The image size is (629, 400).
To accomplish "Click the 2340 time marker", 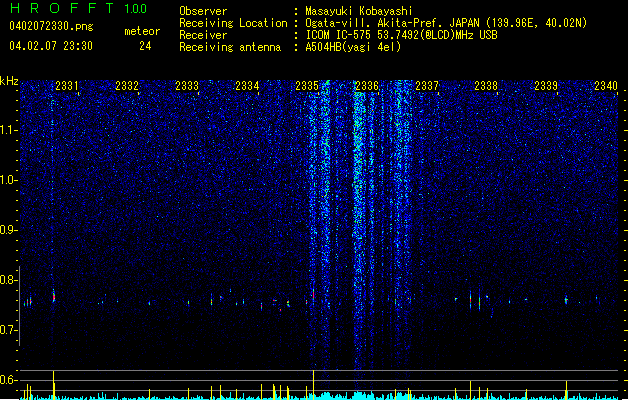I will [x=606, y=85].
